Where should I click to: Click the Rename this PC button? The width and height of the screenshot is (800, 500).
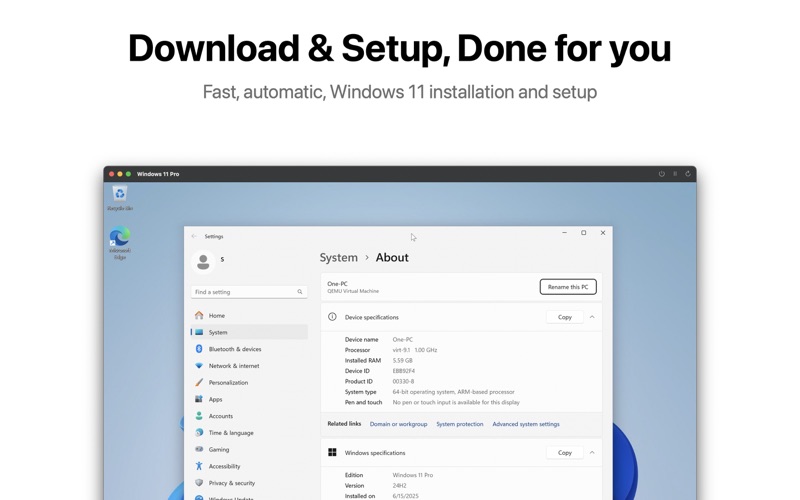coord(568,287)
